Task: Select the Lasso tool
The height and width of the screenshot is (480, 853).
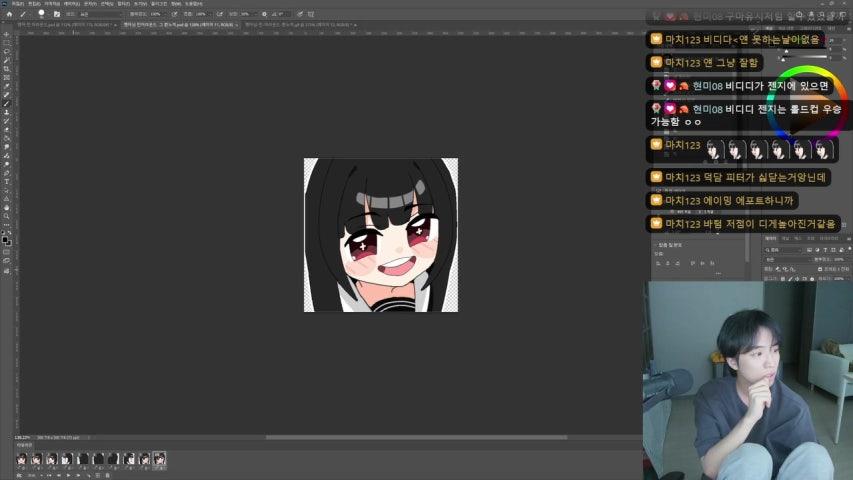Action: pos(7,51)
